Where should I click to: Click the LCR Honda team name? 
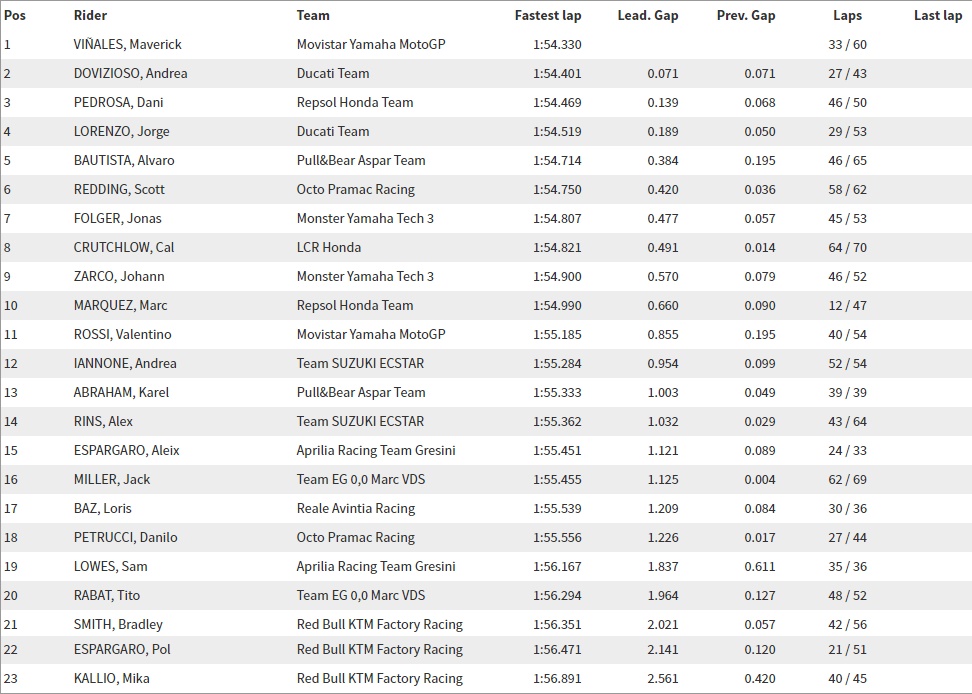click(329, 247)
